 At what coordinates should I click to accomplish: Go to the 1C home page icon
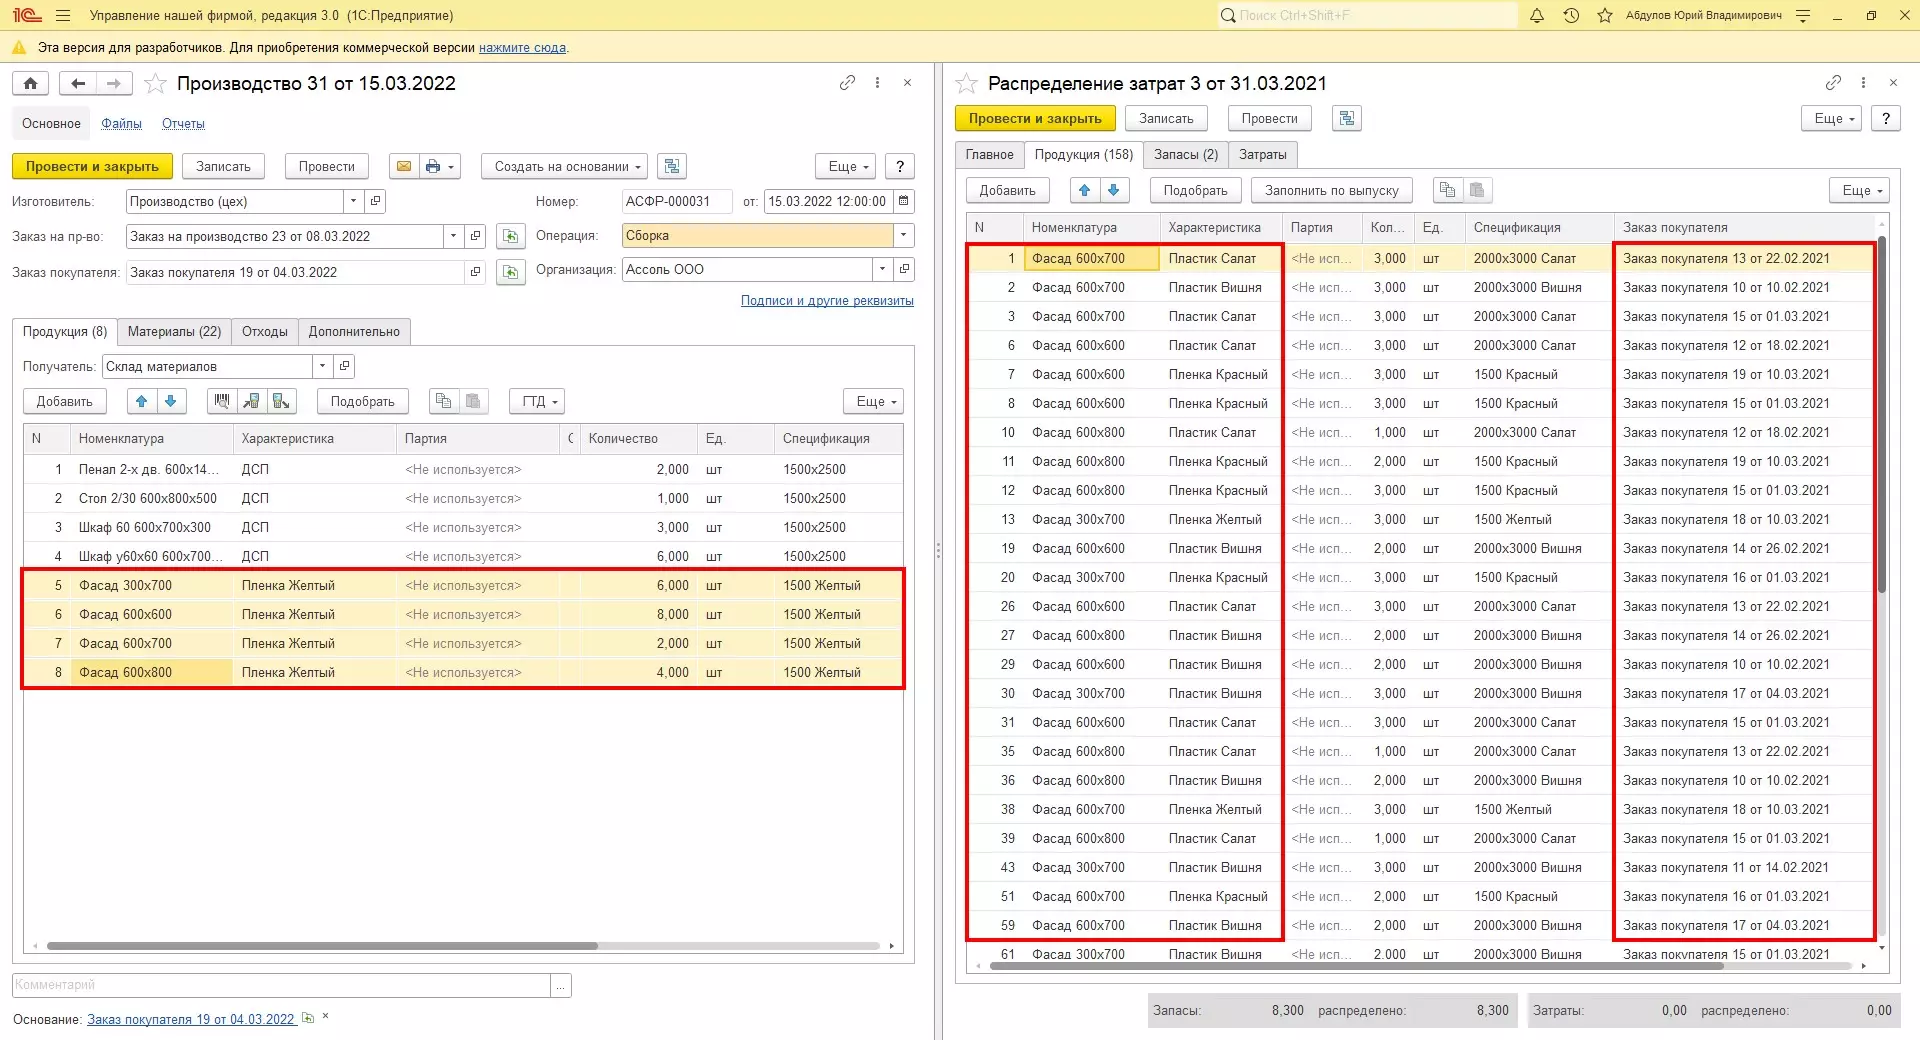click(30, 84)
